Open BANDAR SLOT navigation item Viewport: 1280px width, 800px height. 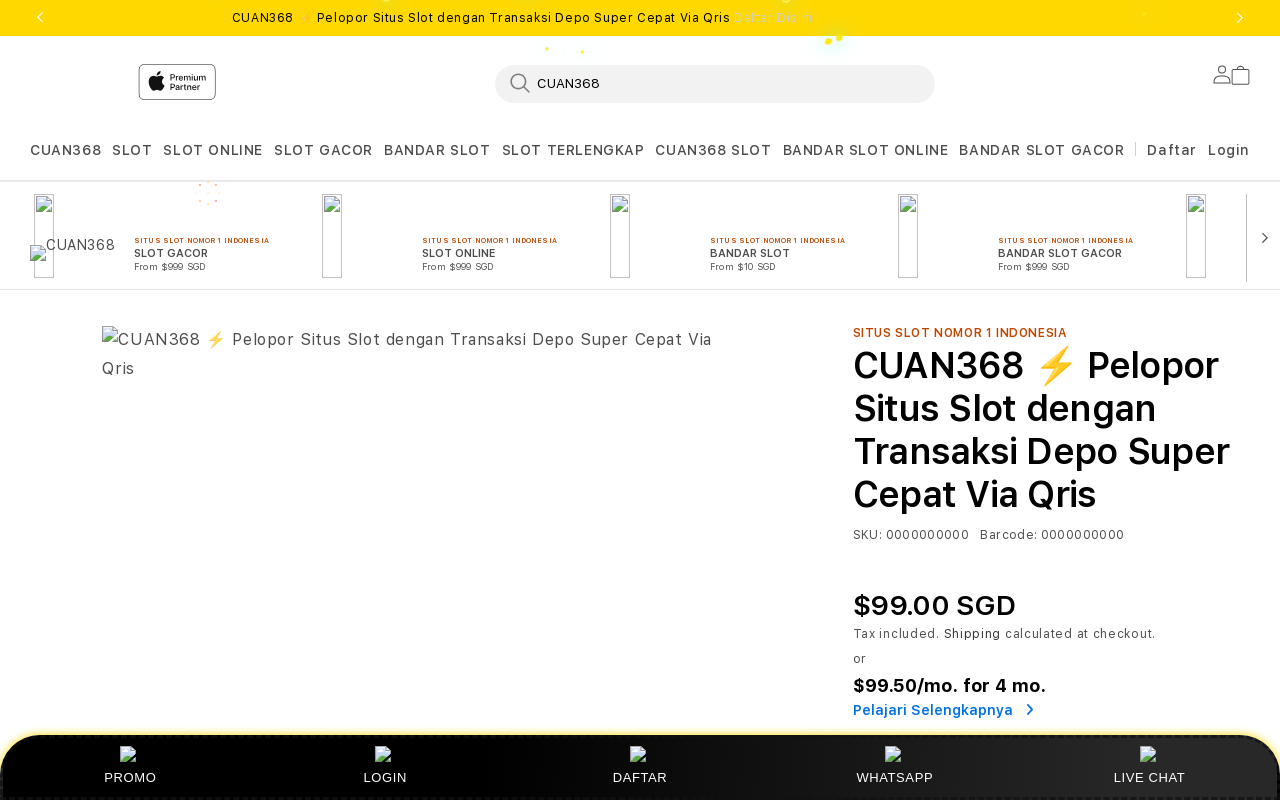point(437,150)
